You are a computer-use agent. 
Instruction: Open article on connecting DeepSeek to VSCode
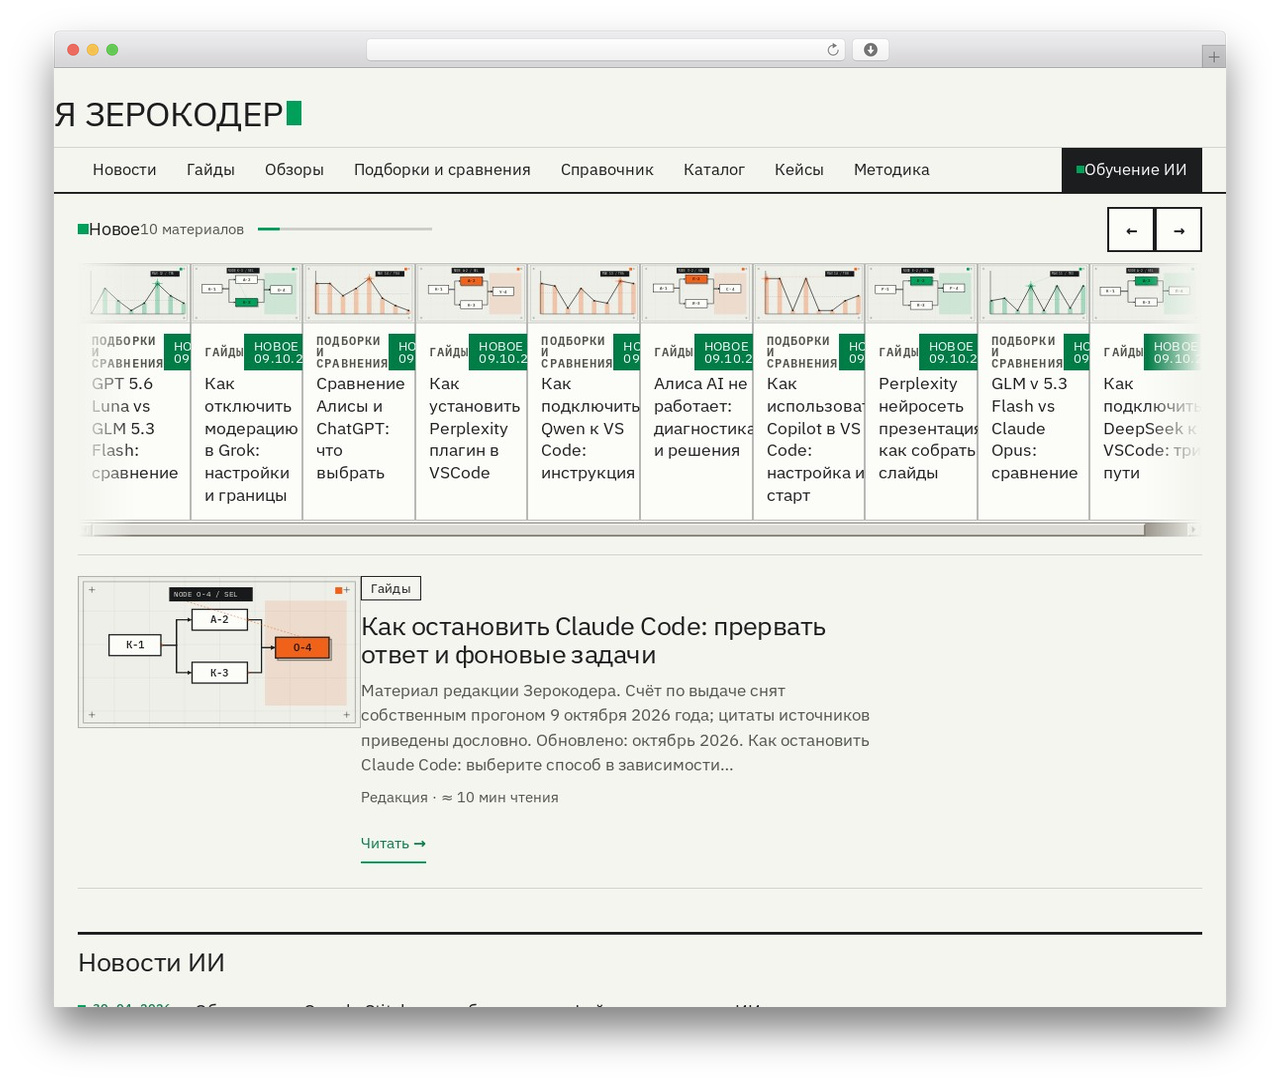1152,428
